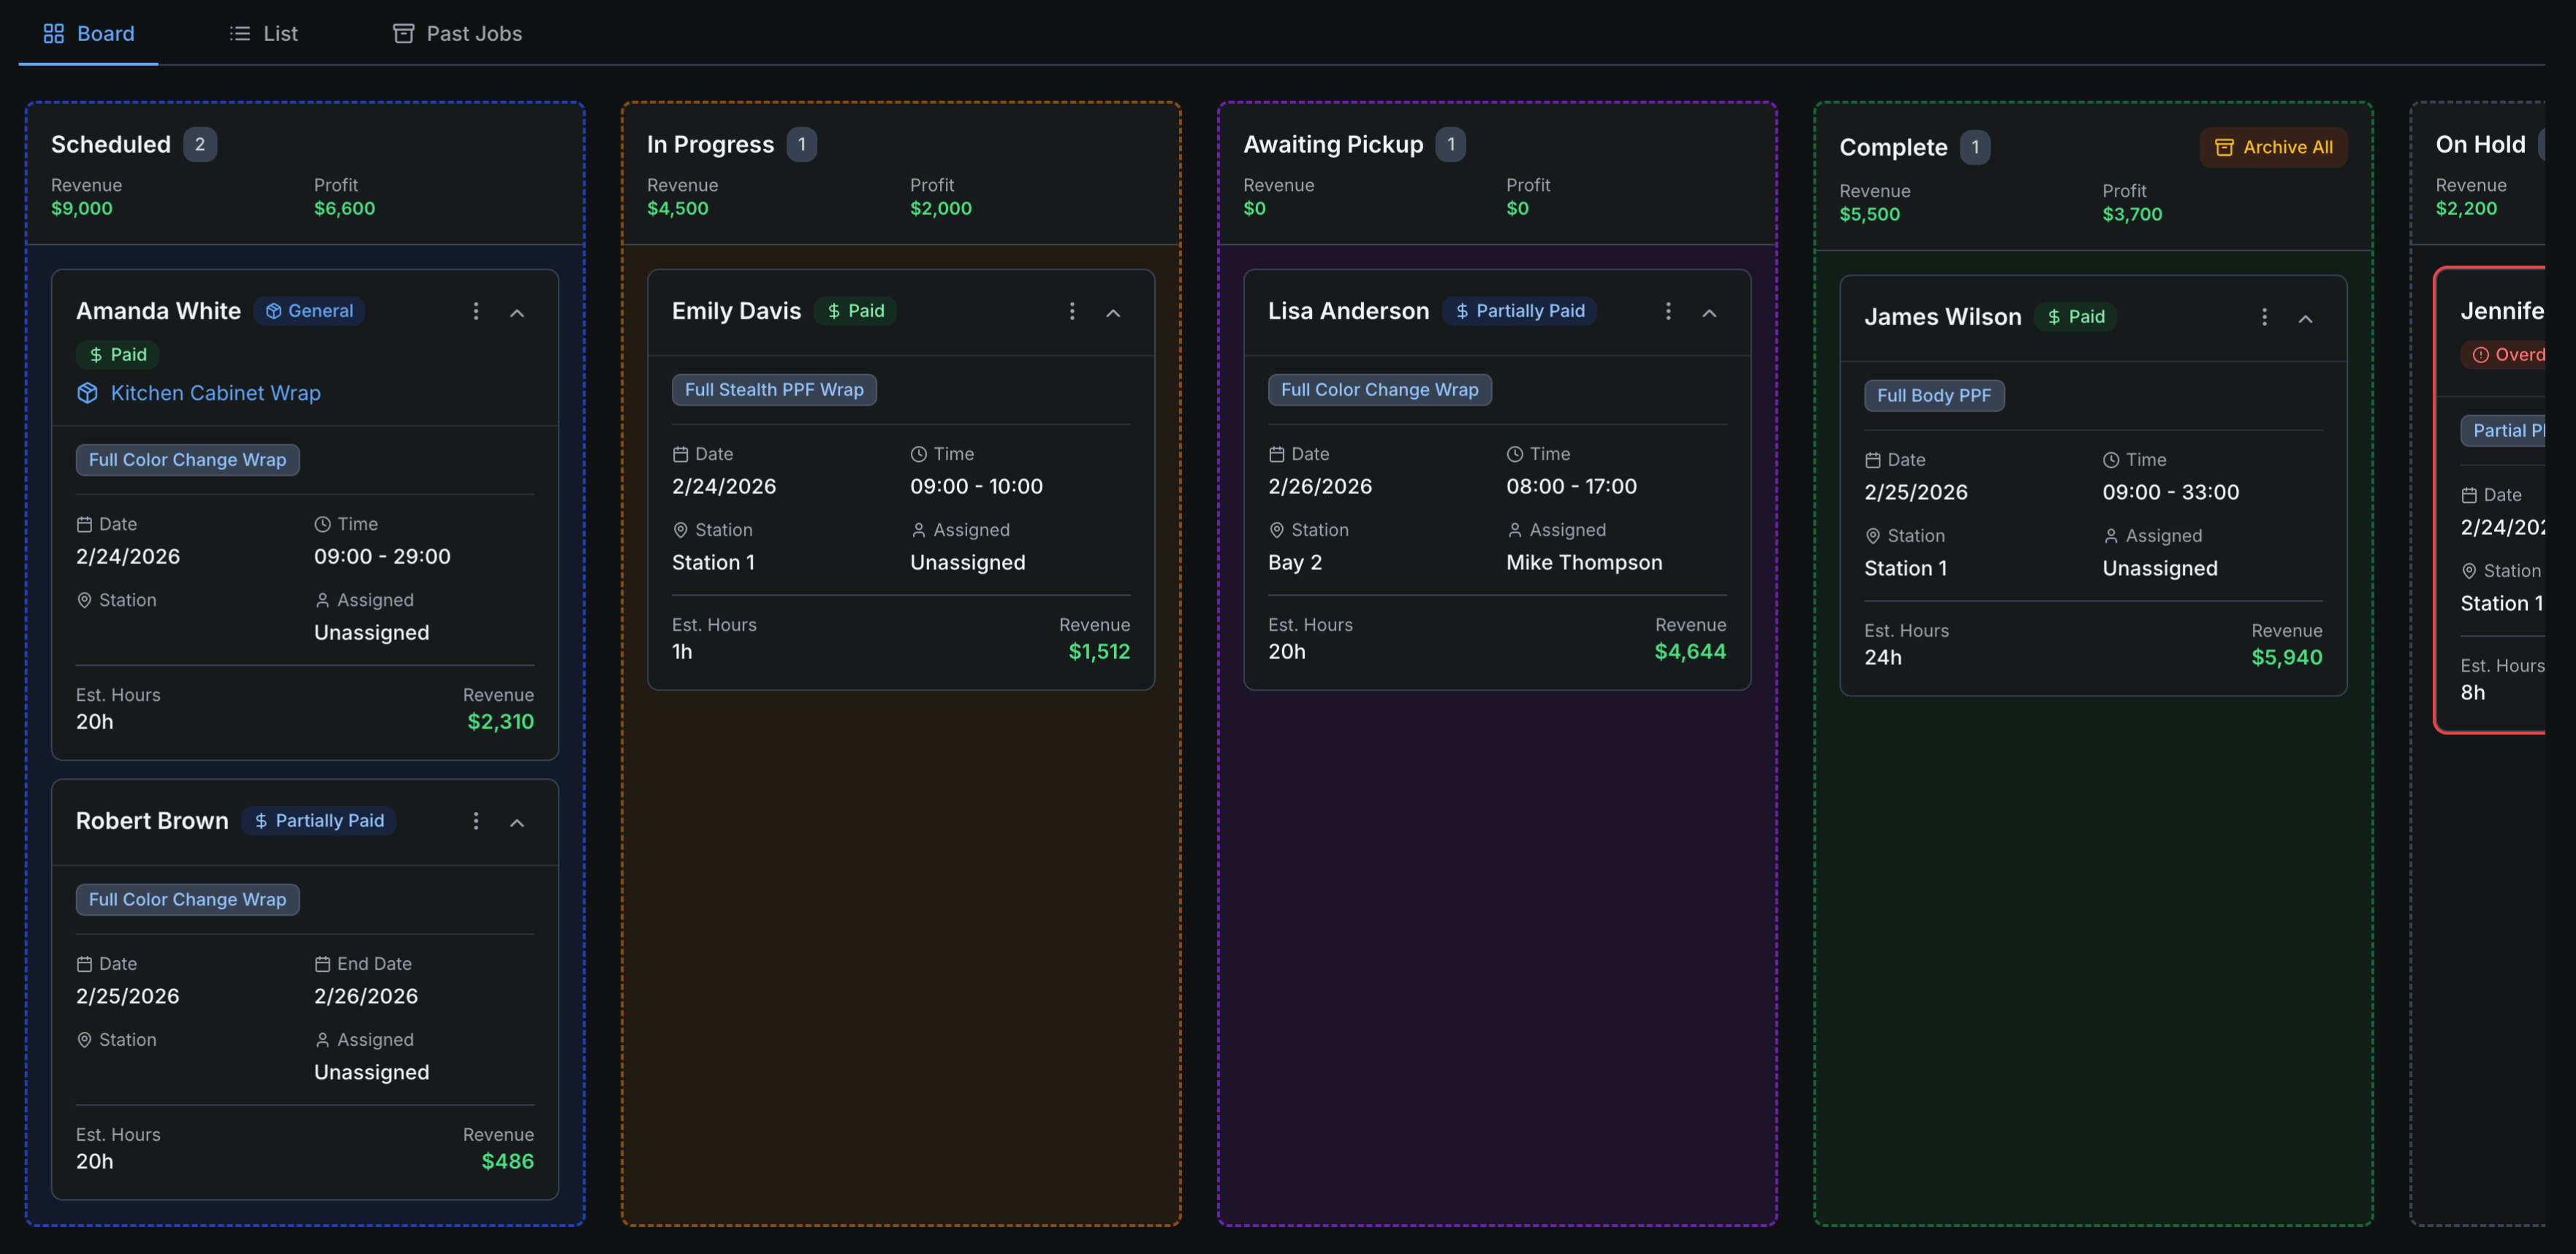Open Lisa Anderson card kebab menu
This screenshot has height=1254, width=2576.
[x=1668, y=312]
